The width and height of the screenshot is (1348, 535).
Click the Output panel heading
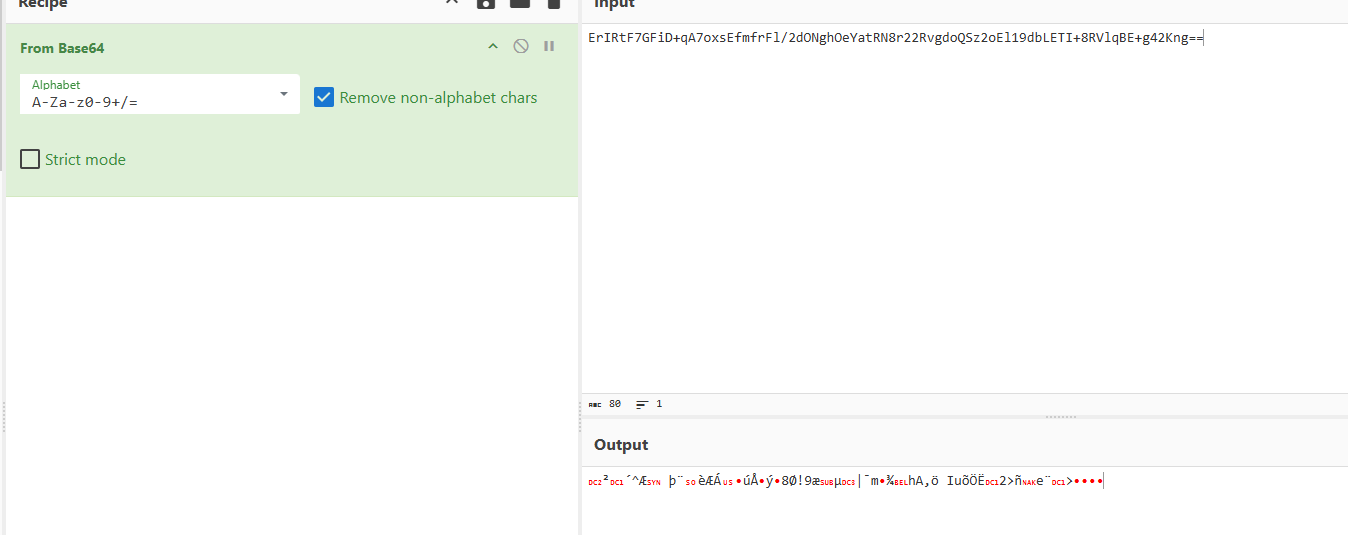[x=621, y=445]
